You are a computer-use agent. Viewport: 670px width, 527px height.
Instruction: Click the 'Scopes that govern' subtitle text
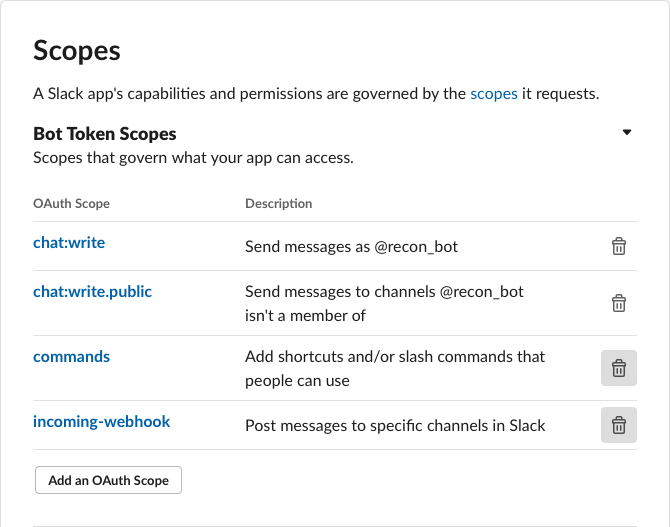tap(193, 157)
